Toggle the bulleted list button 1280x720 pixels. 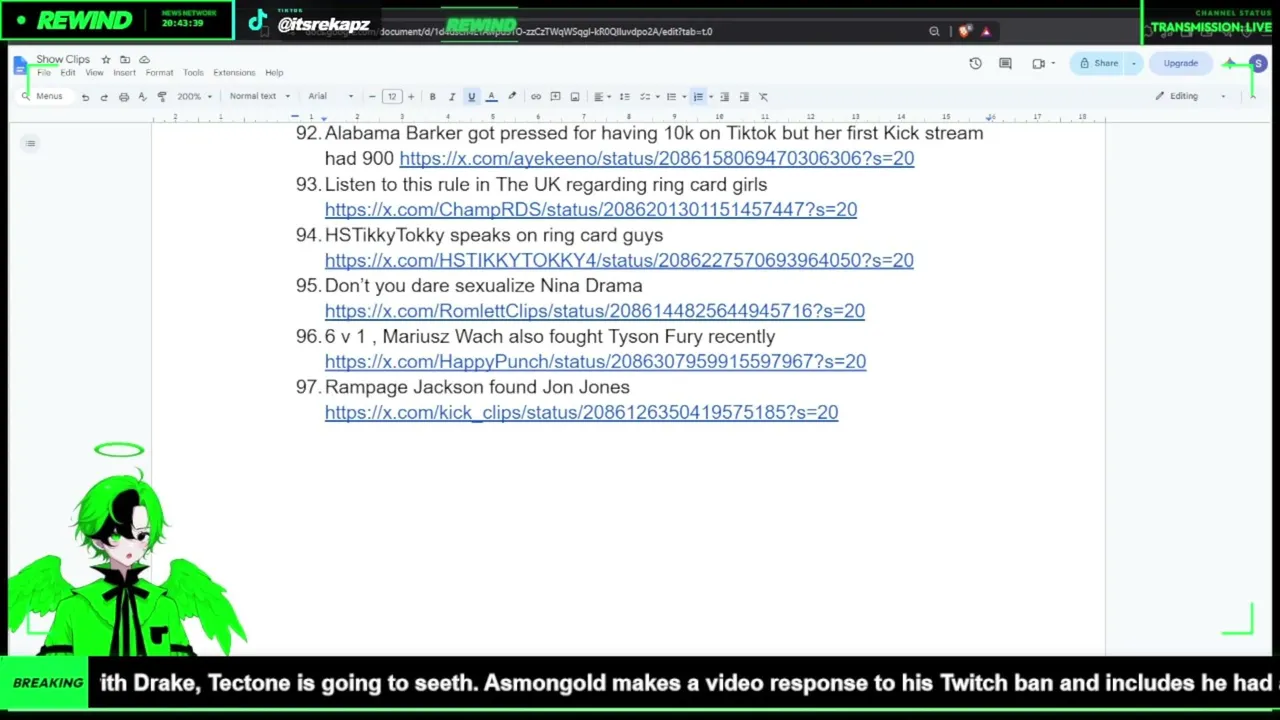pyautogui.click(x=671, y=97)
